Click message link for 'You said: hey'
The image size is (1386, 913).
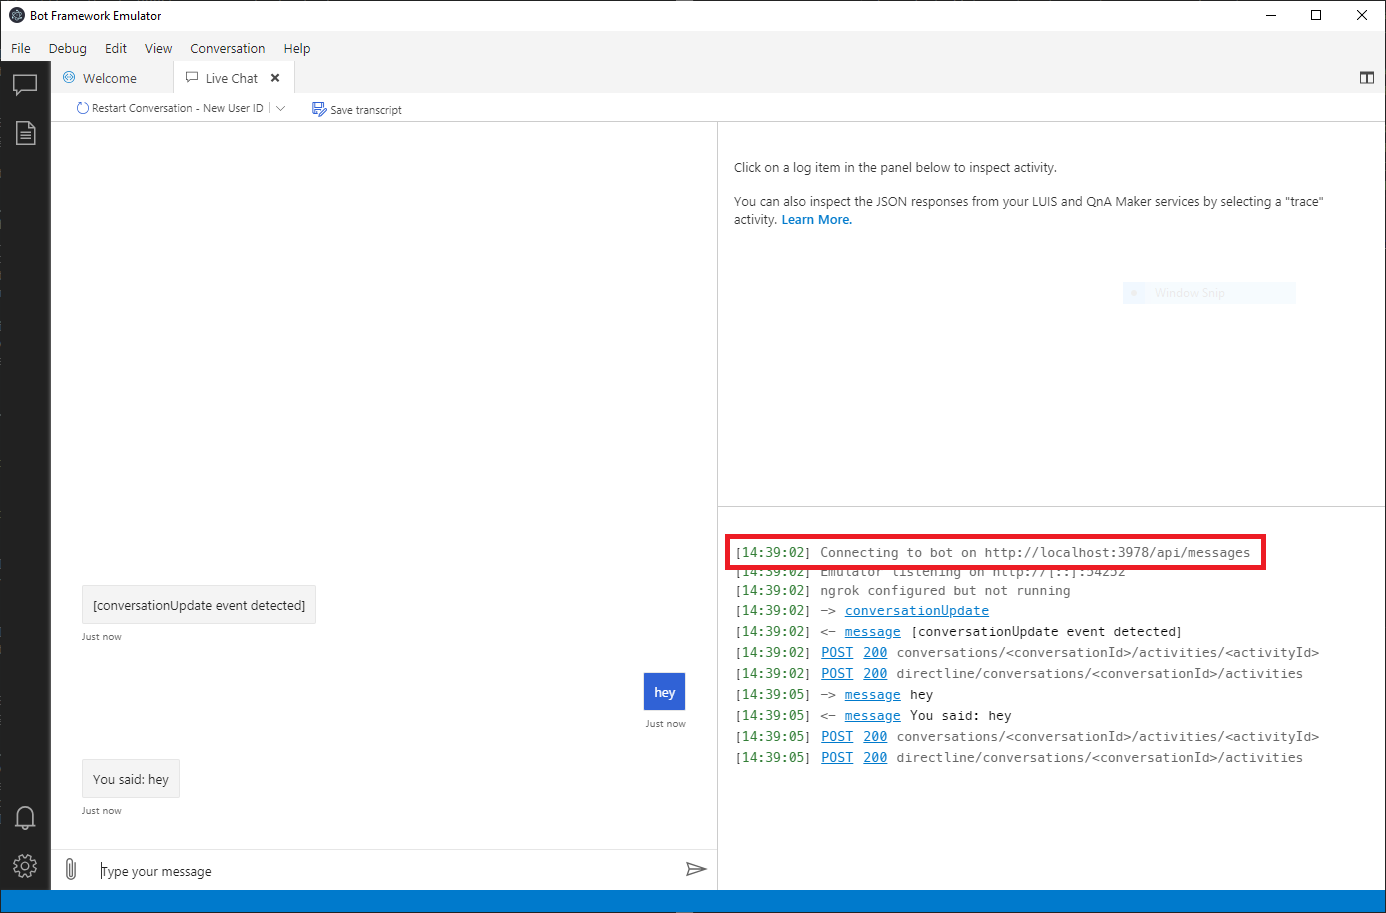tap(872, 716)
